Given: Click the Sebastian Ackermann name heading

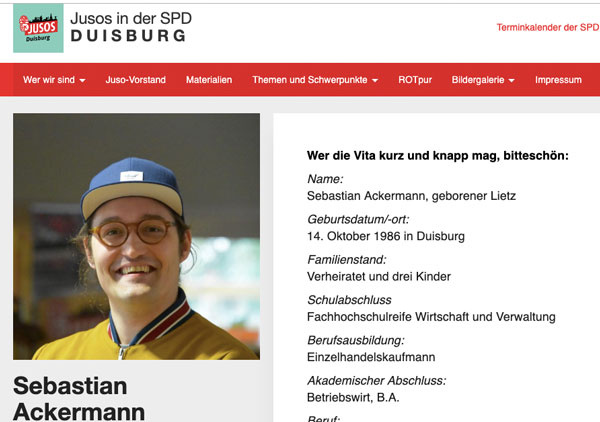Looking at the screenshot, I should [x=79, y=398].
